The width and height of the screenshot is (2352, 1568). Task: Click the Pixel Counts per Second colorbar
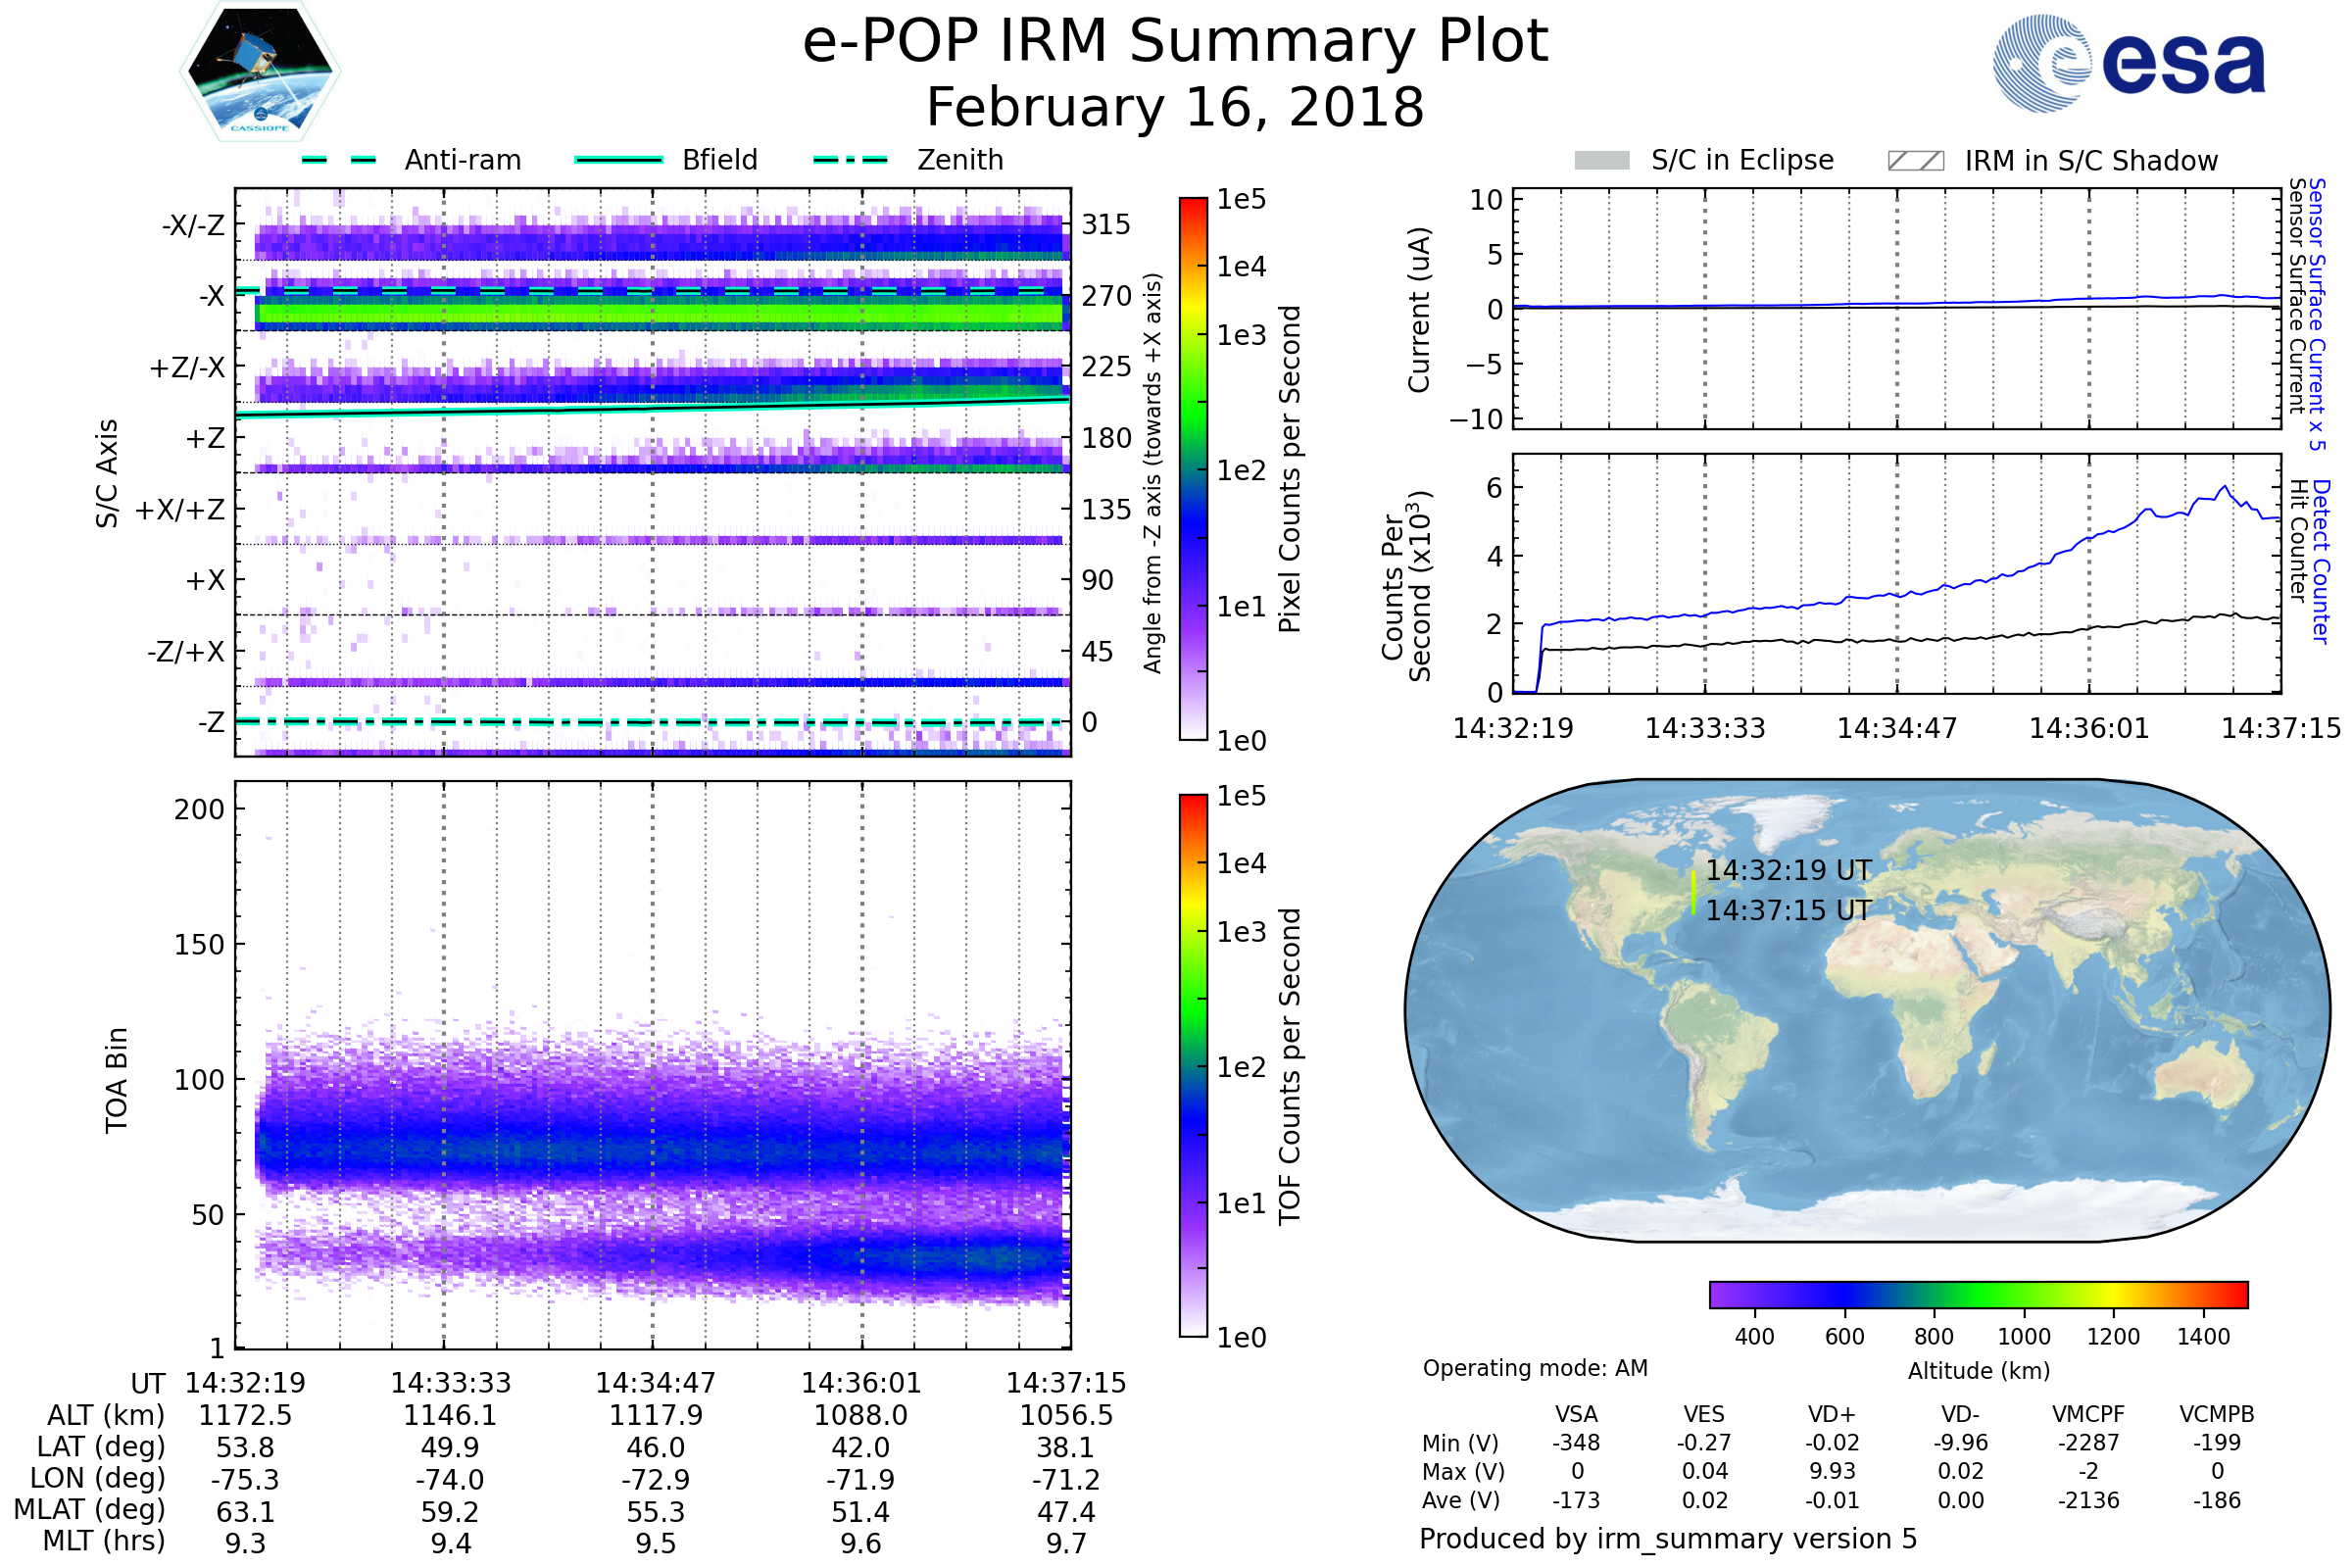[x=1193, y=468]
